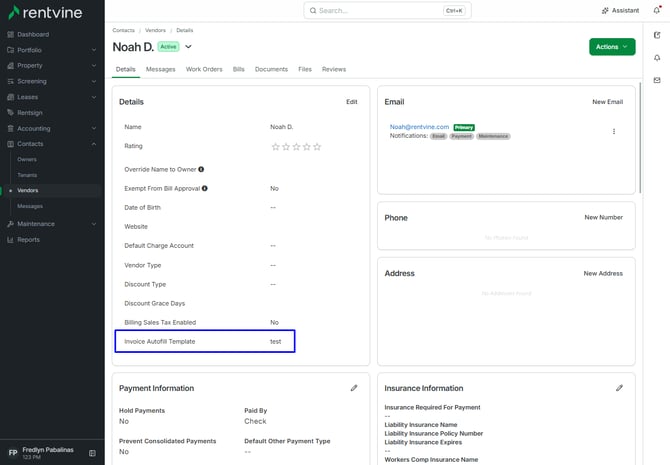670x465 pixels.
Task: Set rating to four stars
Action: tap(307, 147)
